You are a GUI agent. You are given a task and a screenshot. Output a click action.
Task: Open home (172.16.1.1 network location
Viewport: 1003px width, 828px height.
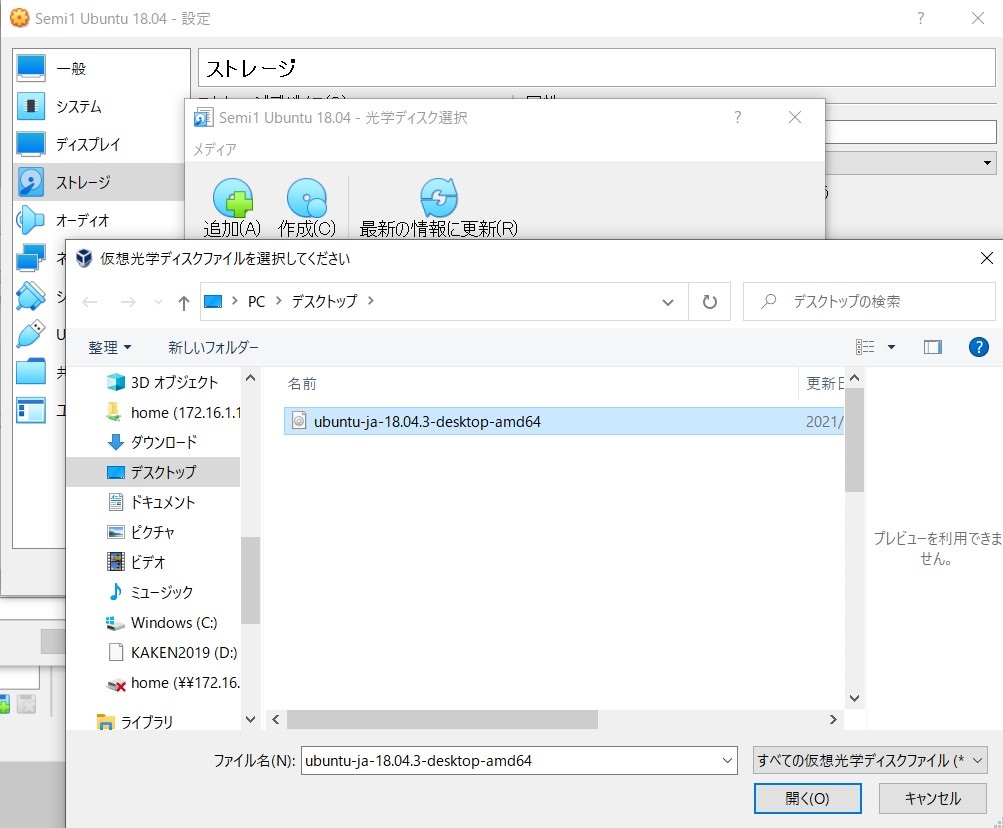point(173,412)
